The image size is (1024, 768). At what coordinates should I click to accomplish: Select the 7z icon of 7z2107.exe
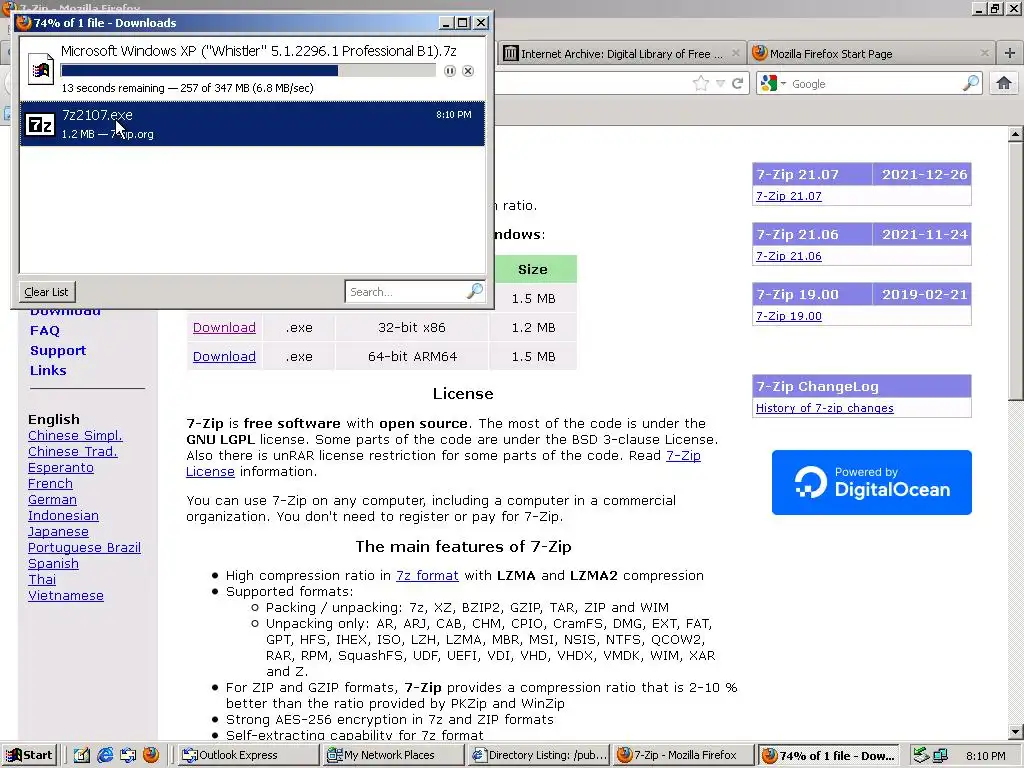pyautogui.click(x=40, y=124)
